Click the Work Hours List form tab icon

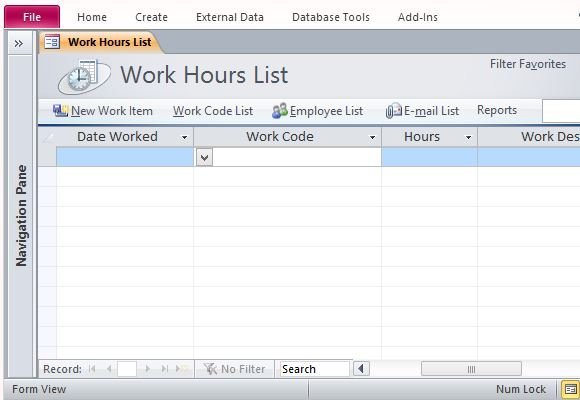tap(52, 42)
